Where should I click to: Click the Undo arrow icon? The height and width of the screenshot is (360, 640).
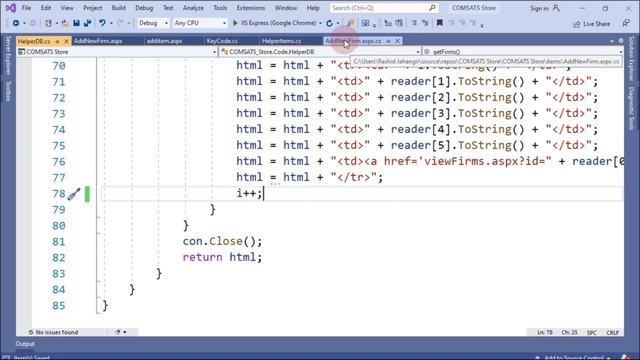click(102, 23)
